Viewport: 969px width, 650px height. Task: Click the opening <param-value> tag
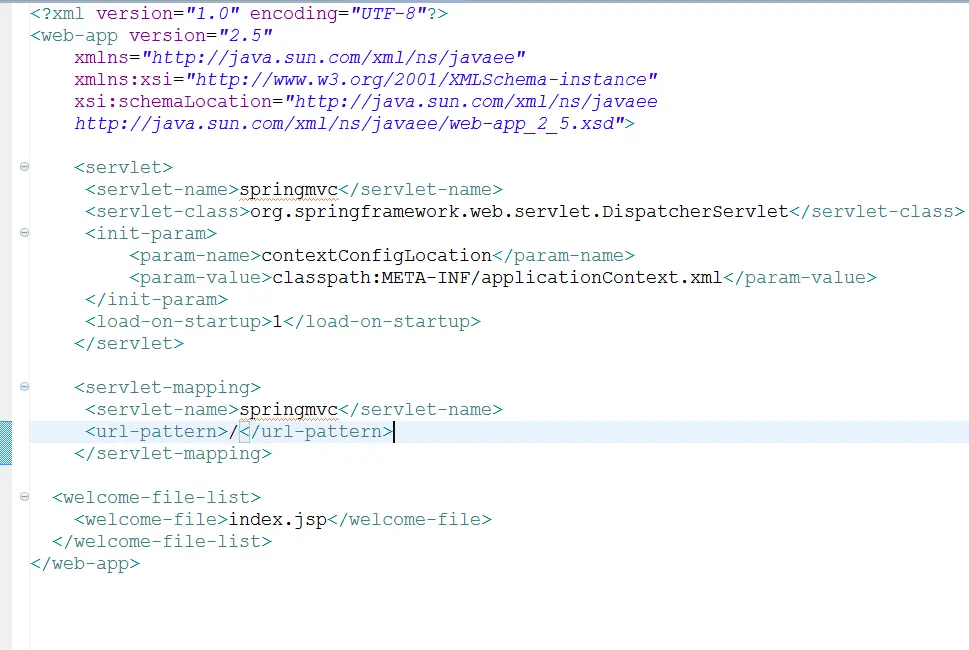201,278
